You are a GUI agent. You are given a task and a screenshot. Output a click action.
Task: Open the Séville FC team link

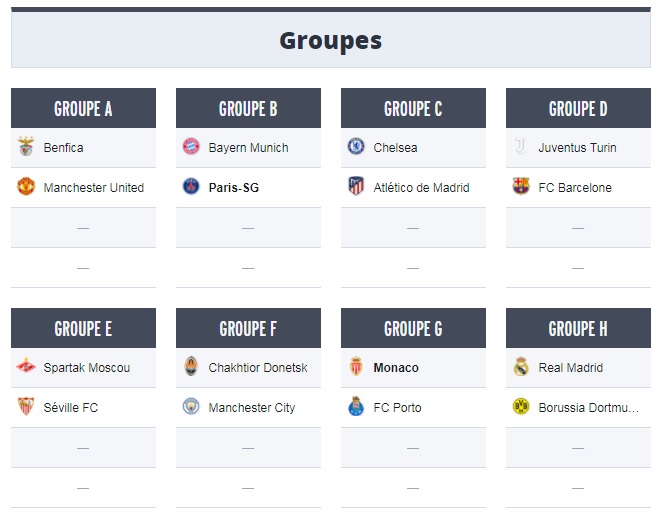tap(71, 408)
